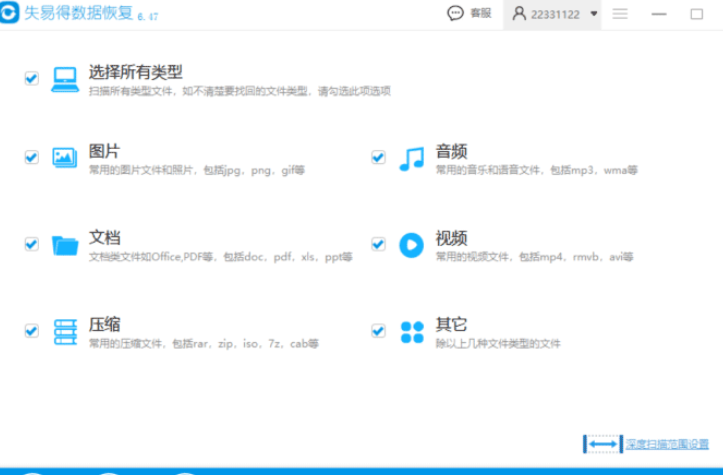The width and height of the screenshot is (723, 475).
Task: Click the play icon for 视频
Action: (x=411, y=245)
